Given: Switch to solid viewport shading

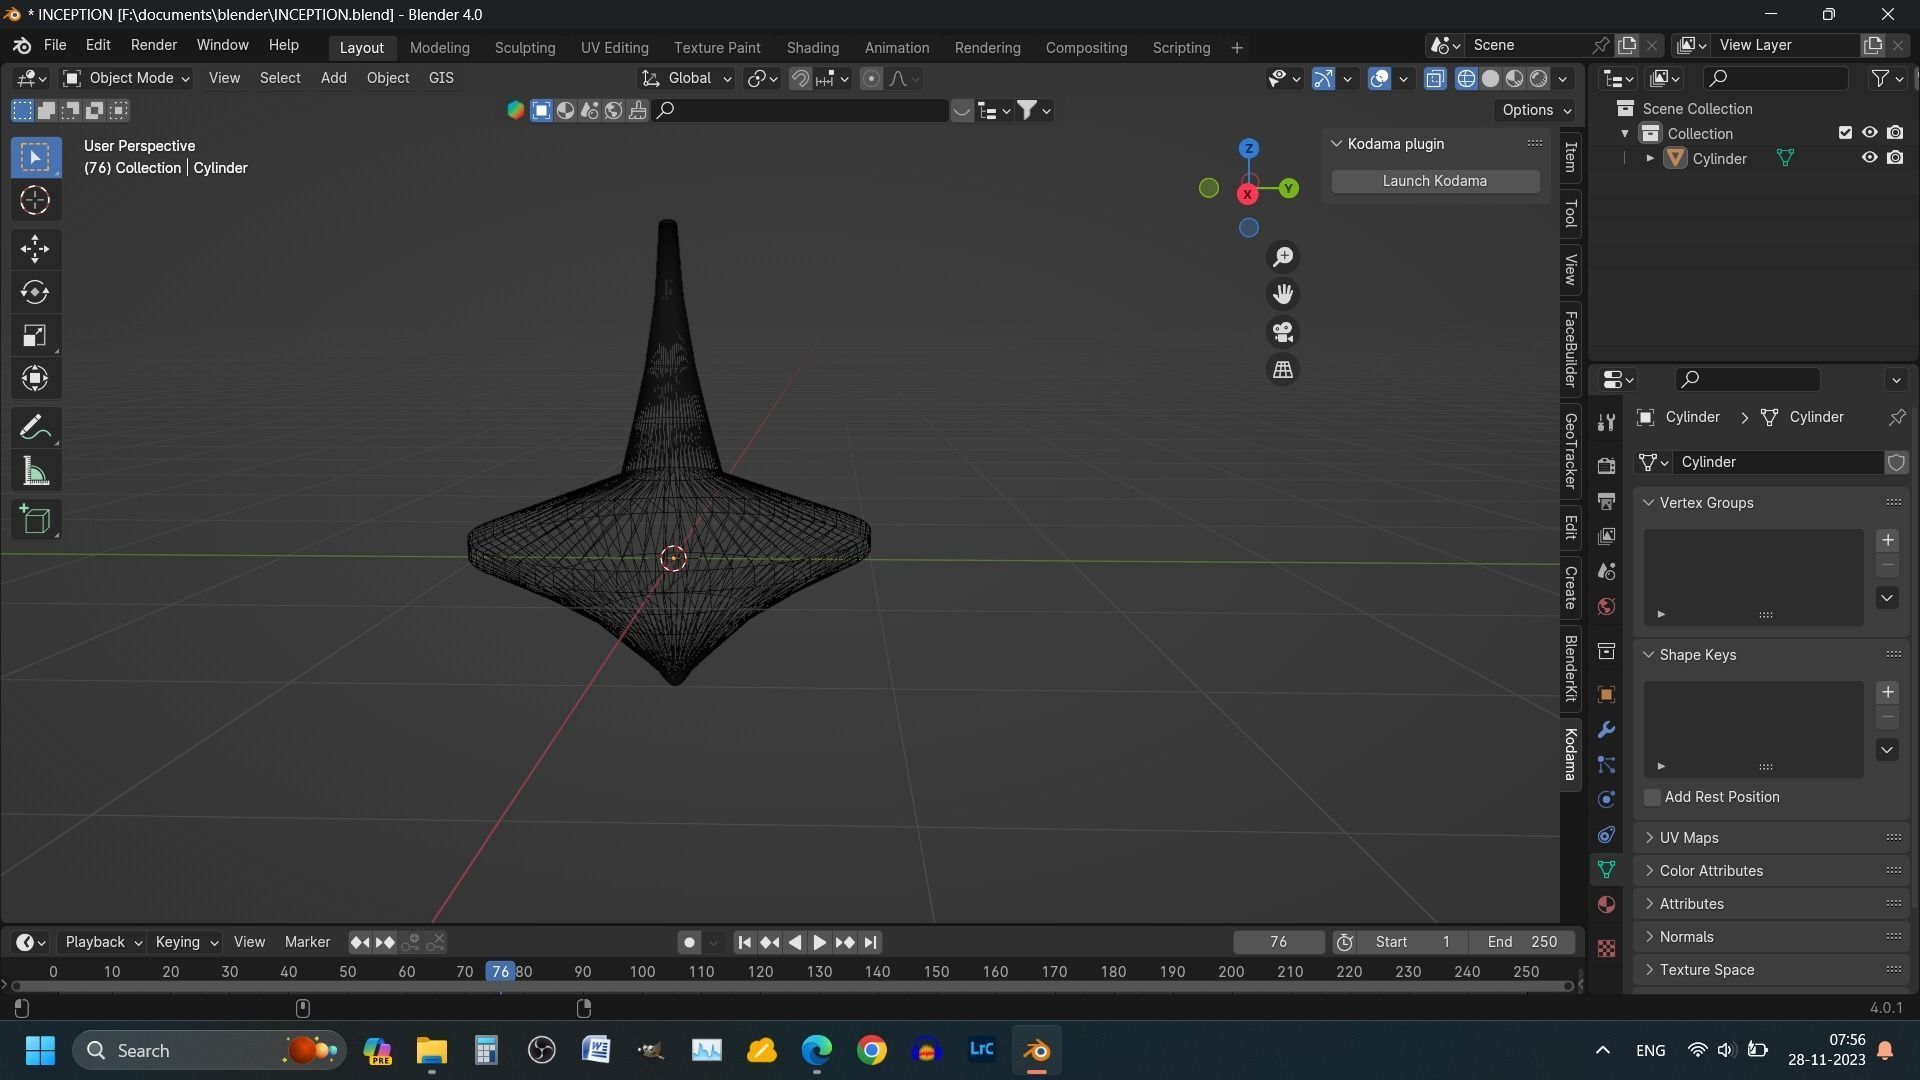Looking at the screenshot, I should 1490,79.
